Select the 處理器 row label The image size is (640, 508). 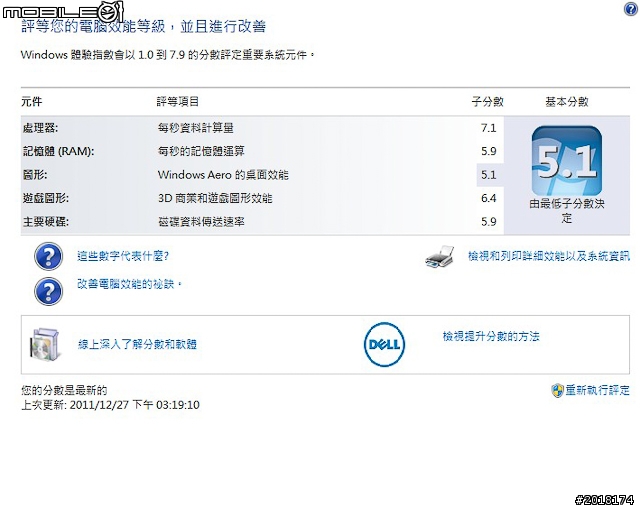[40, 128]
